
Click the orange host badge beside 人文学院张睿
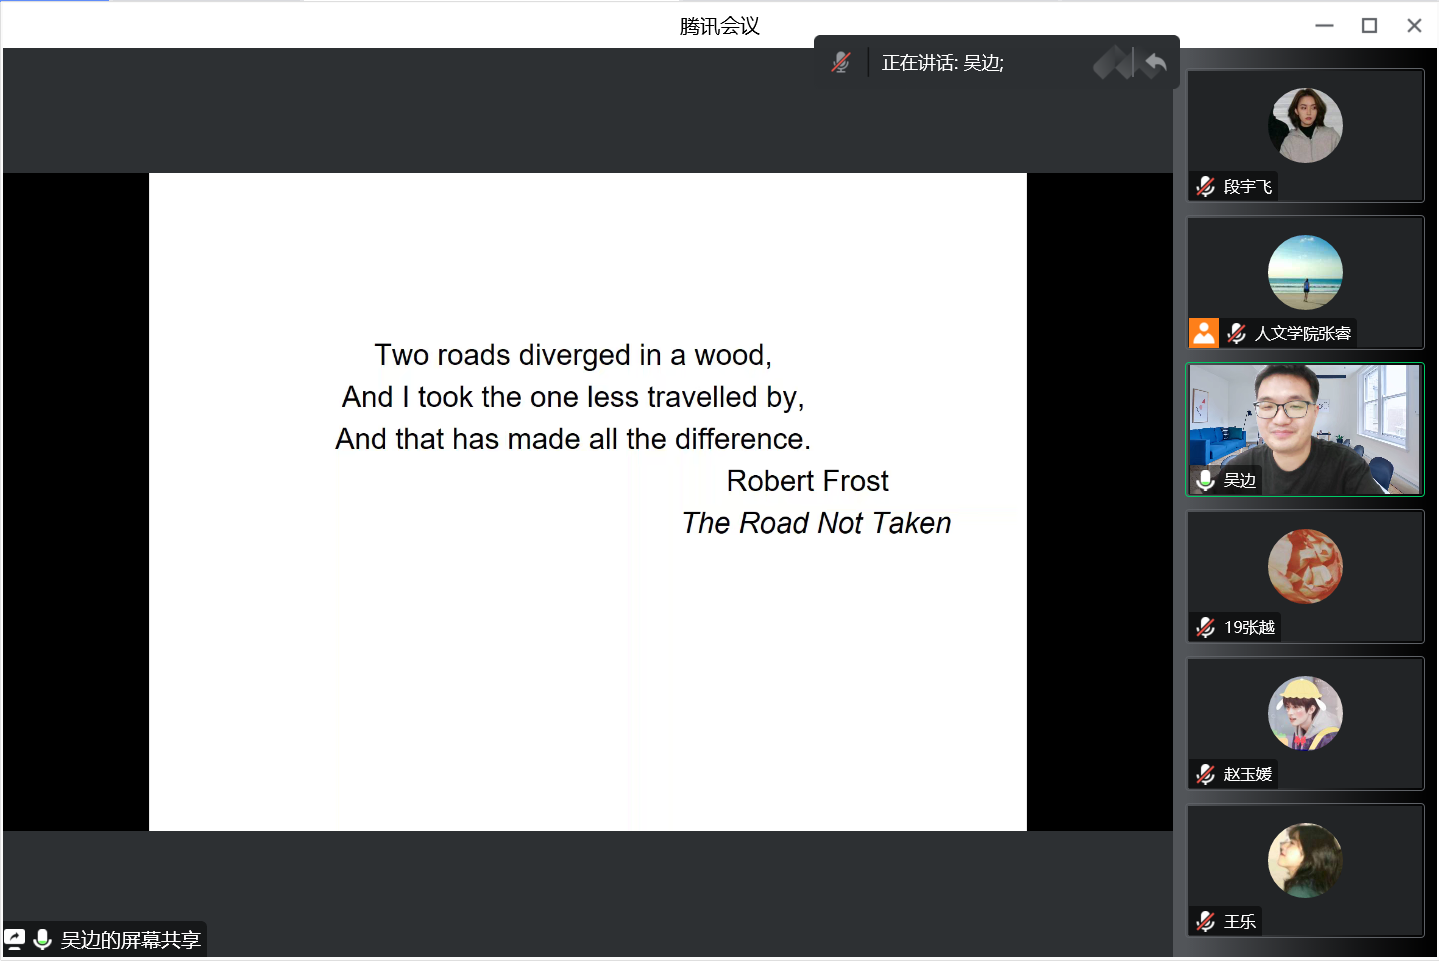point(1204,333)
